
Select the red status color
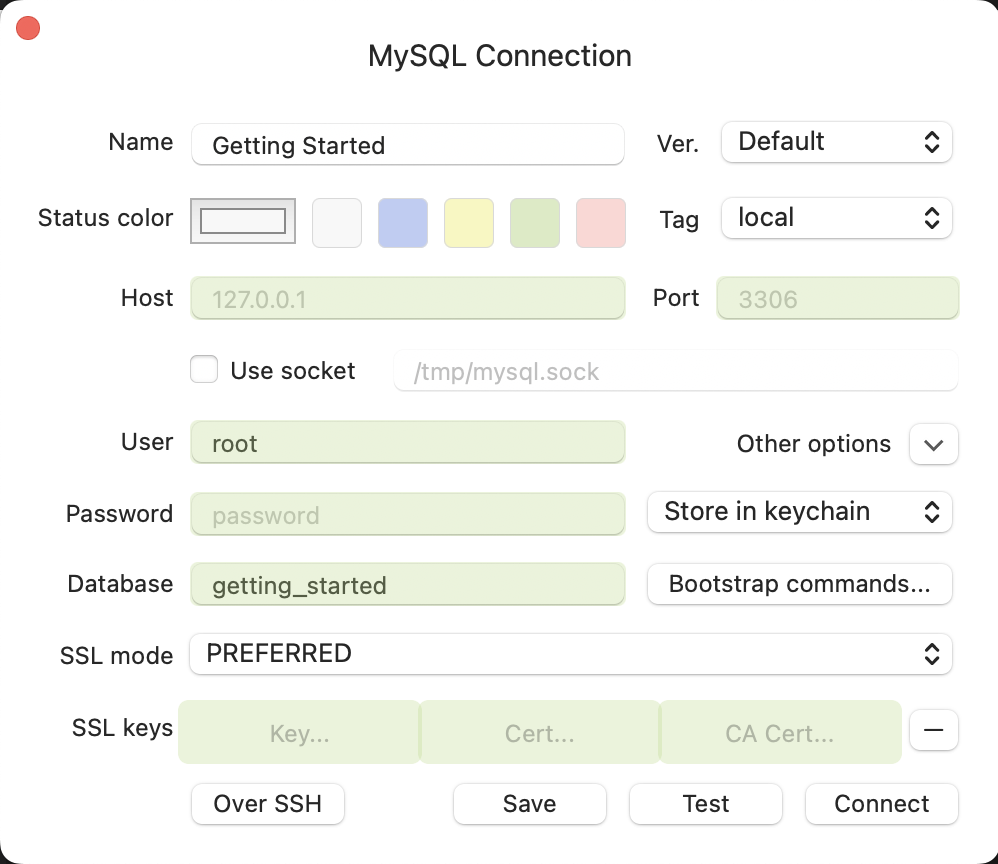[601, 222]
